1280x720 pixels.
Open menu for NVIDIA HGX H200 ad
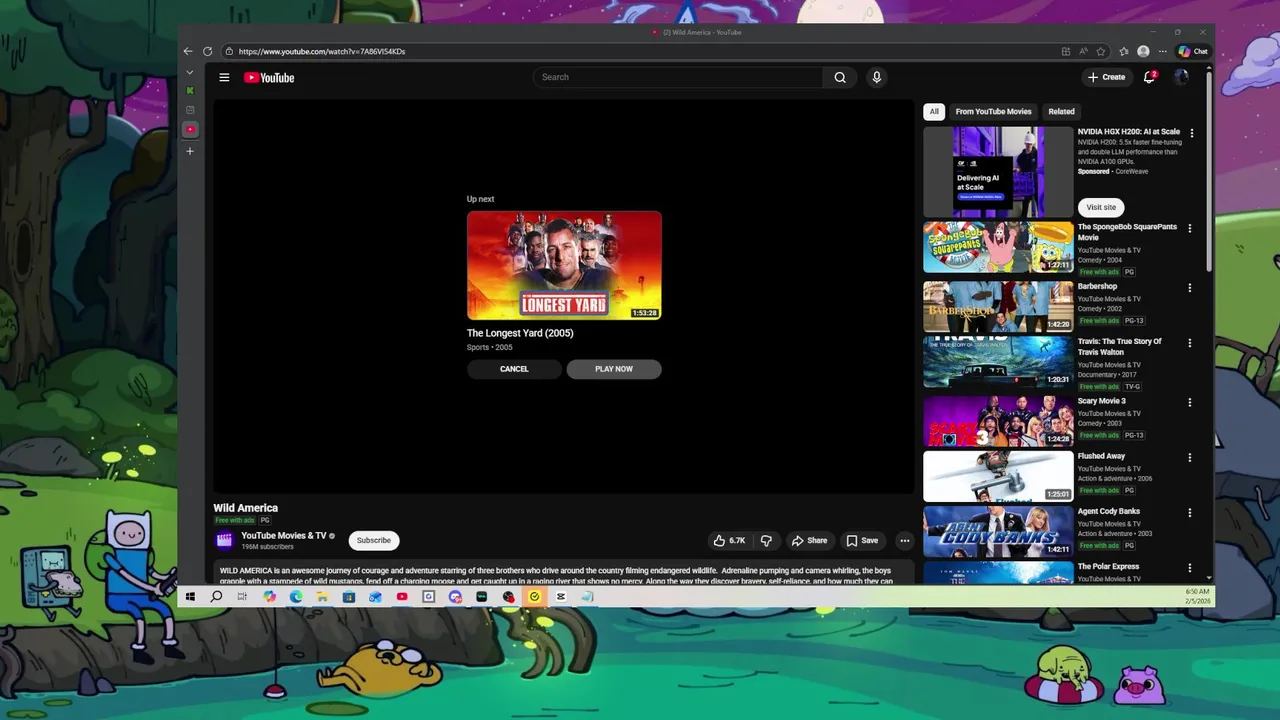tap(1191, 133)
